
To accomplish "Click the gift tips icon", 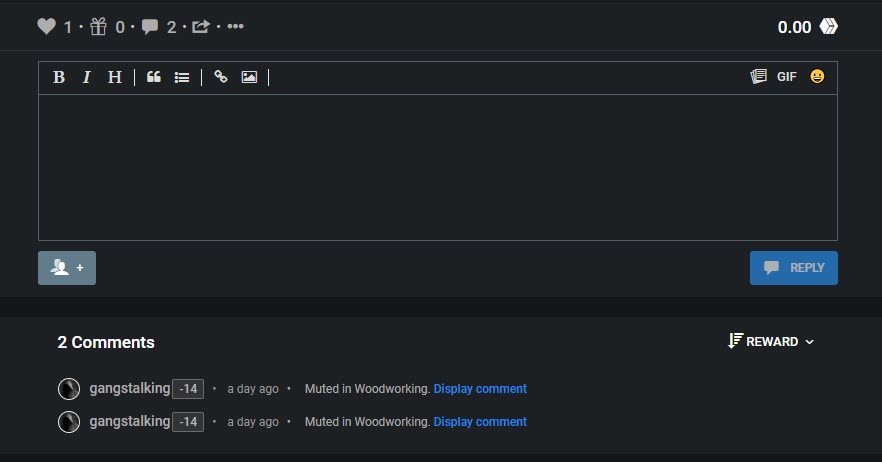I will (98, 27).
